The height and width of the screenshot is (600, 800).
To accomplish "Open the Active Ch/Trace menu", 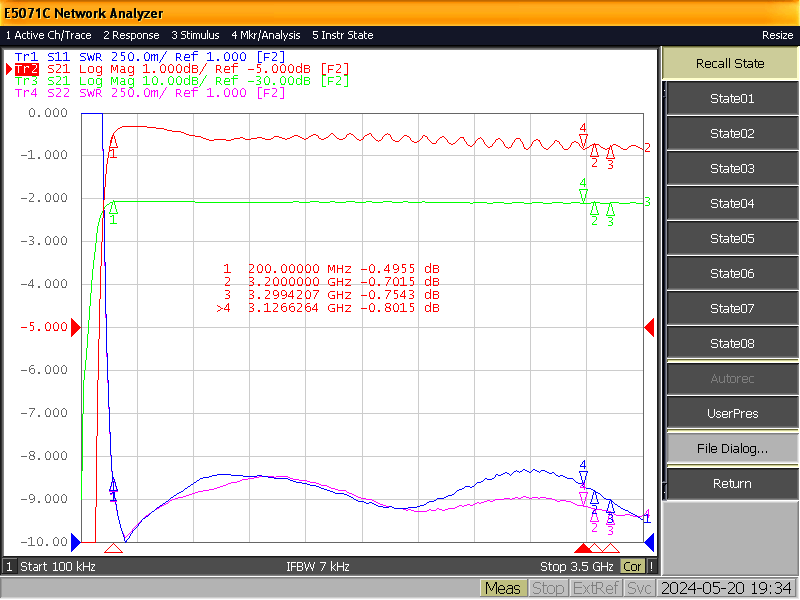I will click(x=48, y=35).
